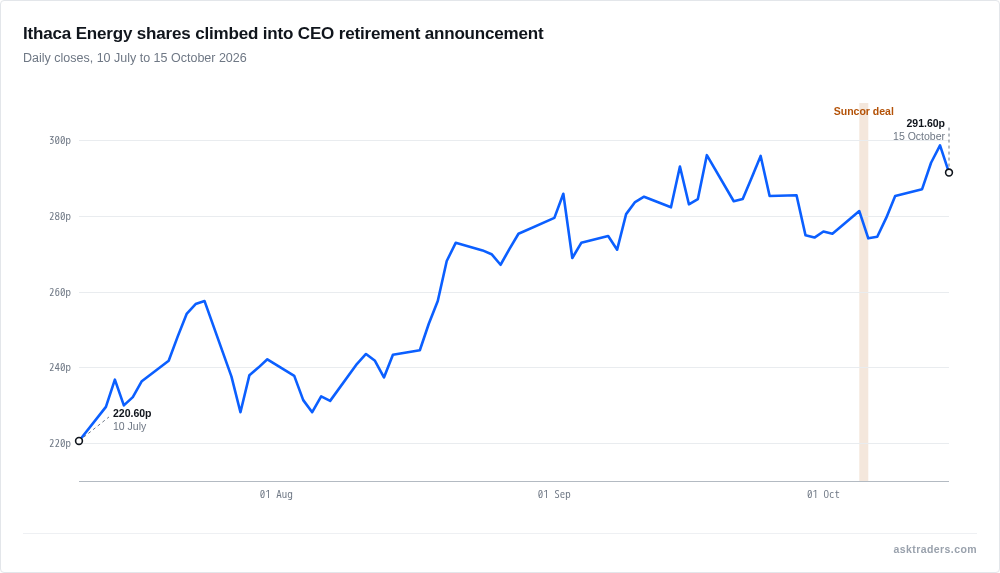Click the shaded Suncor deal vertical band
The height and width of the screenshot is (573, 1000).
(864, 292)
